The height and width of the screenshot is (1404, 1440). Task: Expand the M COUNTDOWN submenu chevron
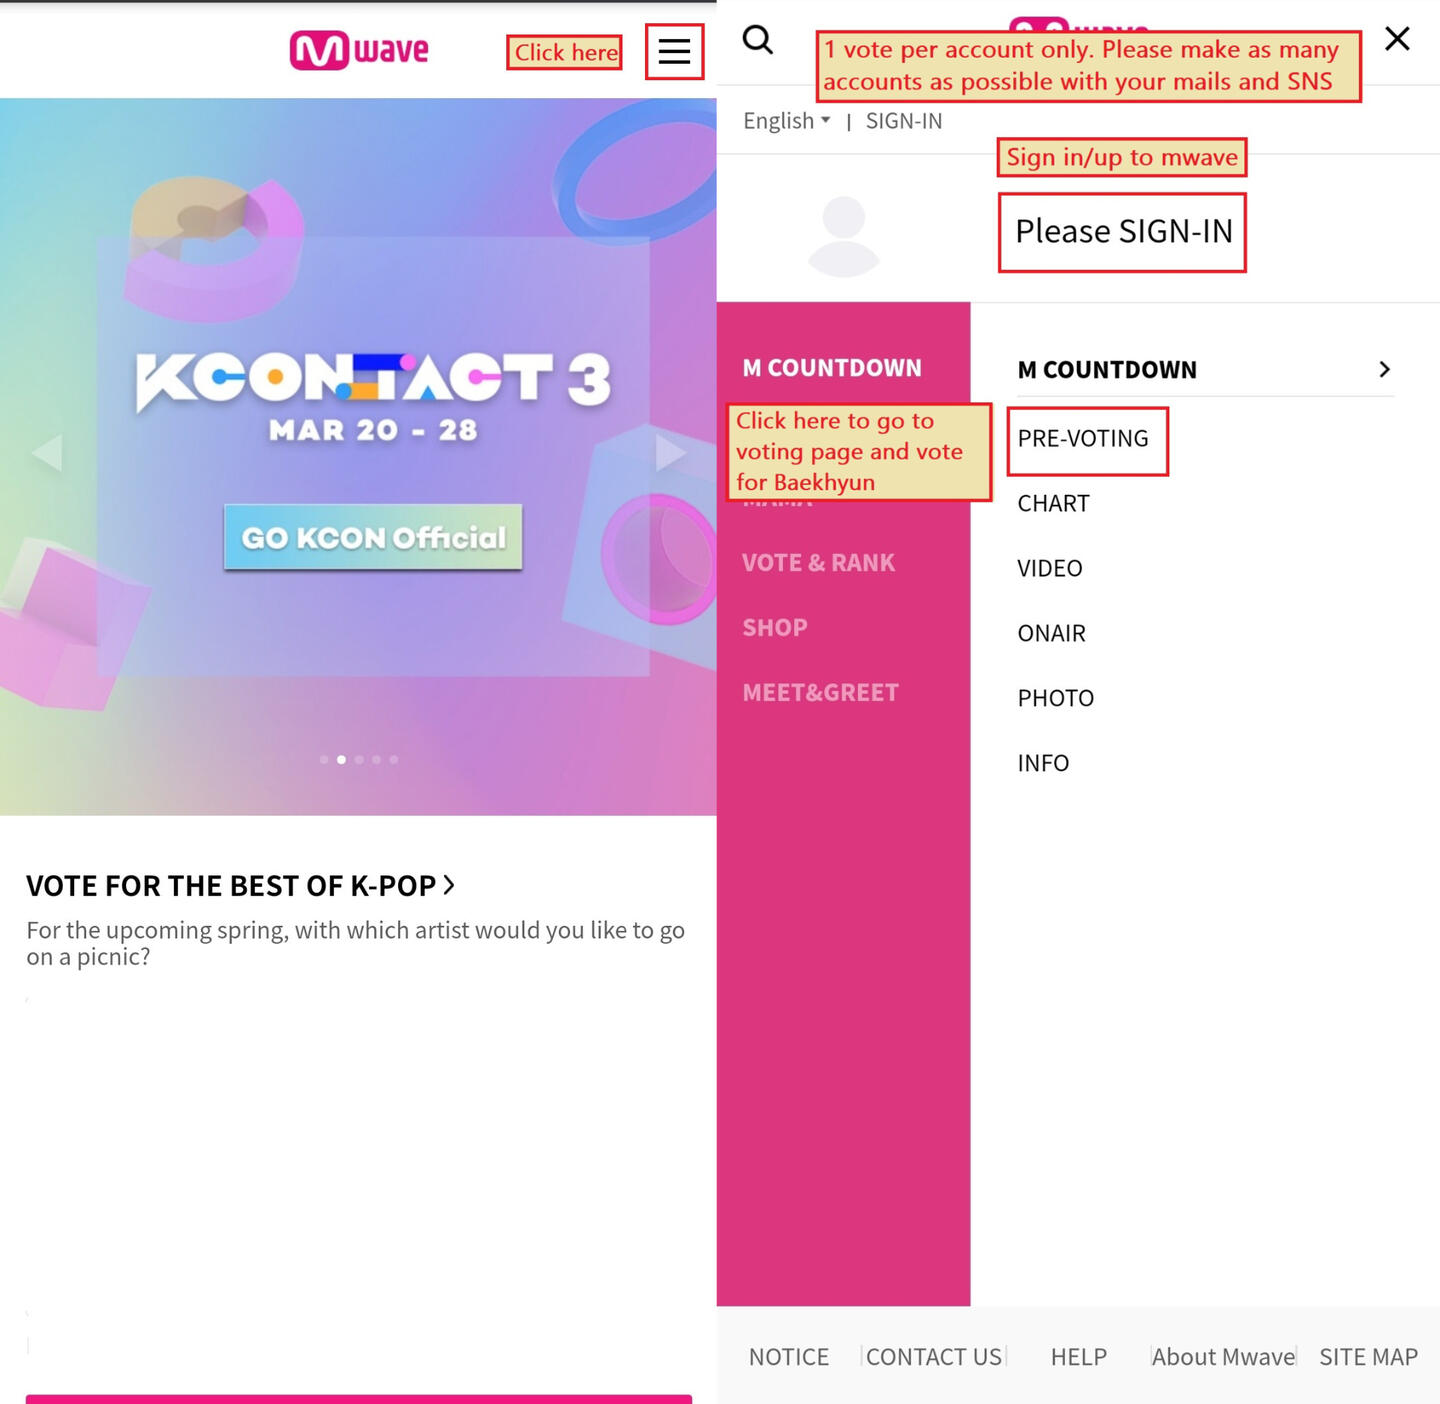[x=1384, y=369]
